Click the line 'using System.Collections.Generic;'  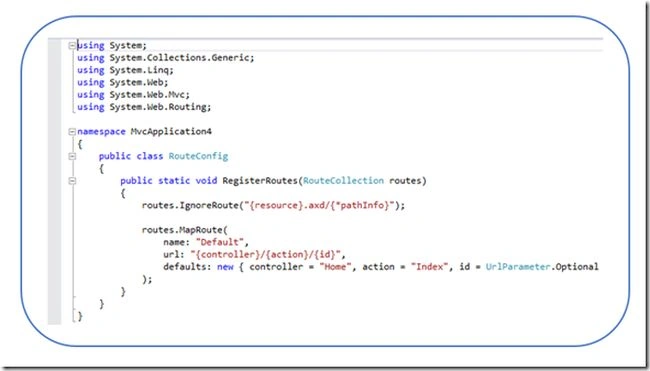pyautogui.click(x=166, y=58)
